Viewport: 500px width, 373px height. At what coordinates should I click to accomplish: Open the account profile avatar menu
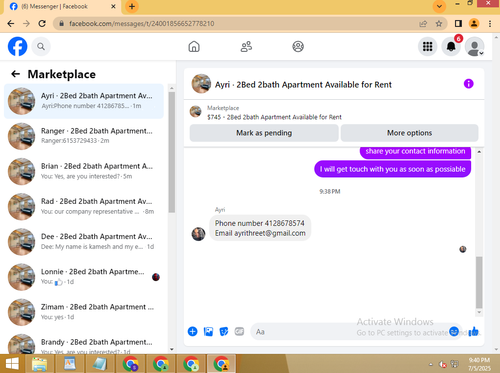(x=474, y=46)
